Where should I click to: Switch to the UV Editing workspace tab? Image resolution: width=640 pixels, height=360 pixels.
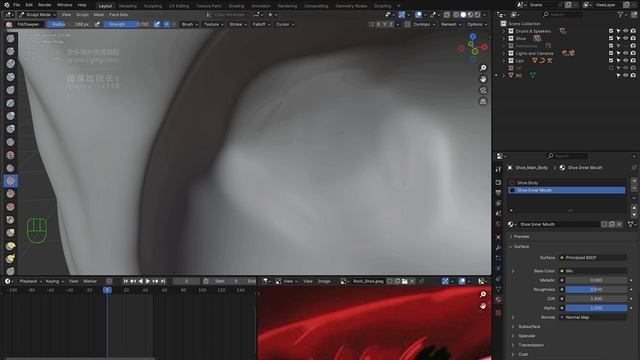tap(179, 6)
